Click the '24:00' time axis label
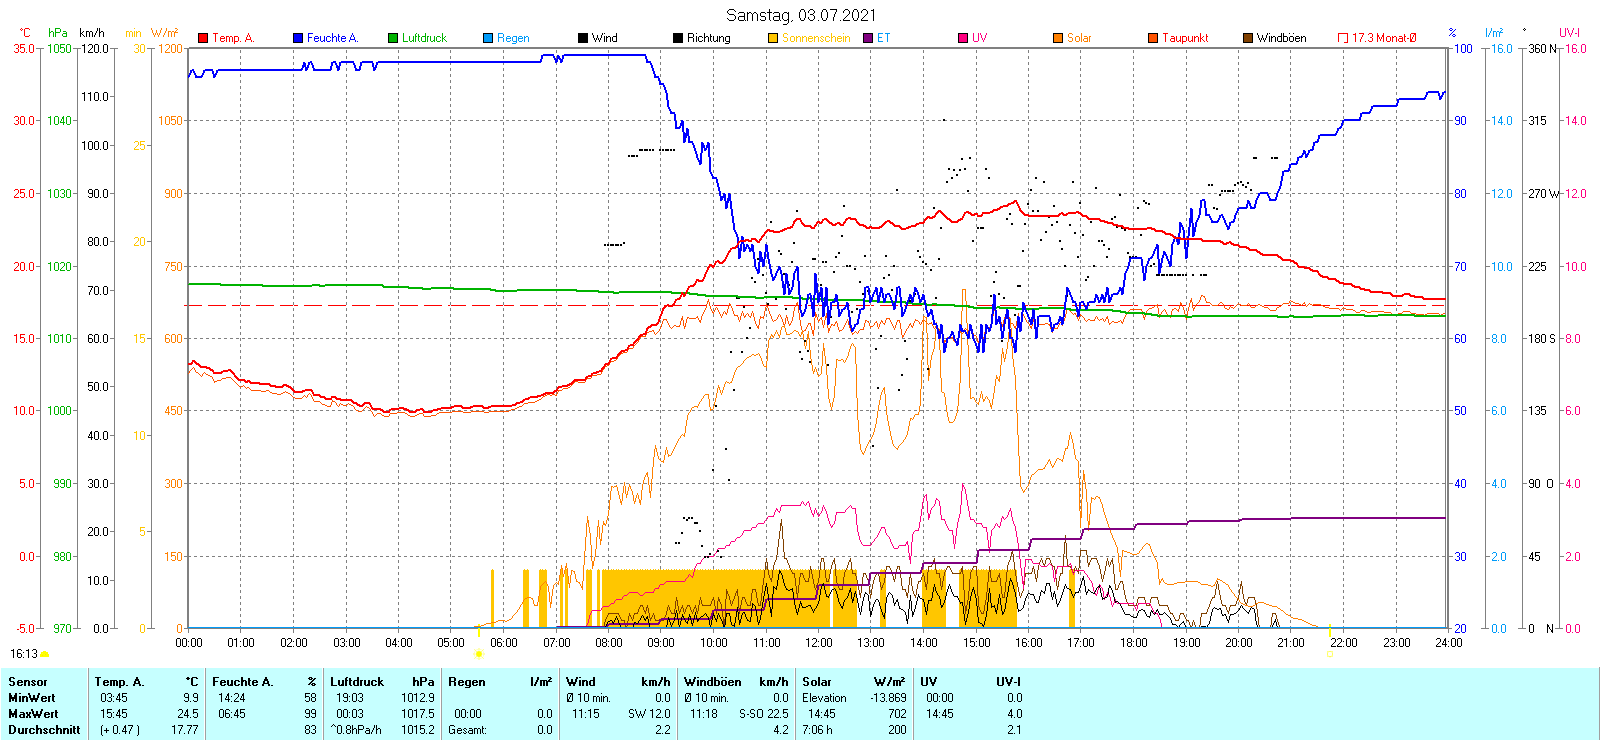1600x740 pixels. tap(1449, 643)
